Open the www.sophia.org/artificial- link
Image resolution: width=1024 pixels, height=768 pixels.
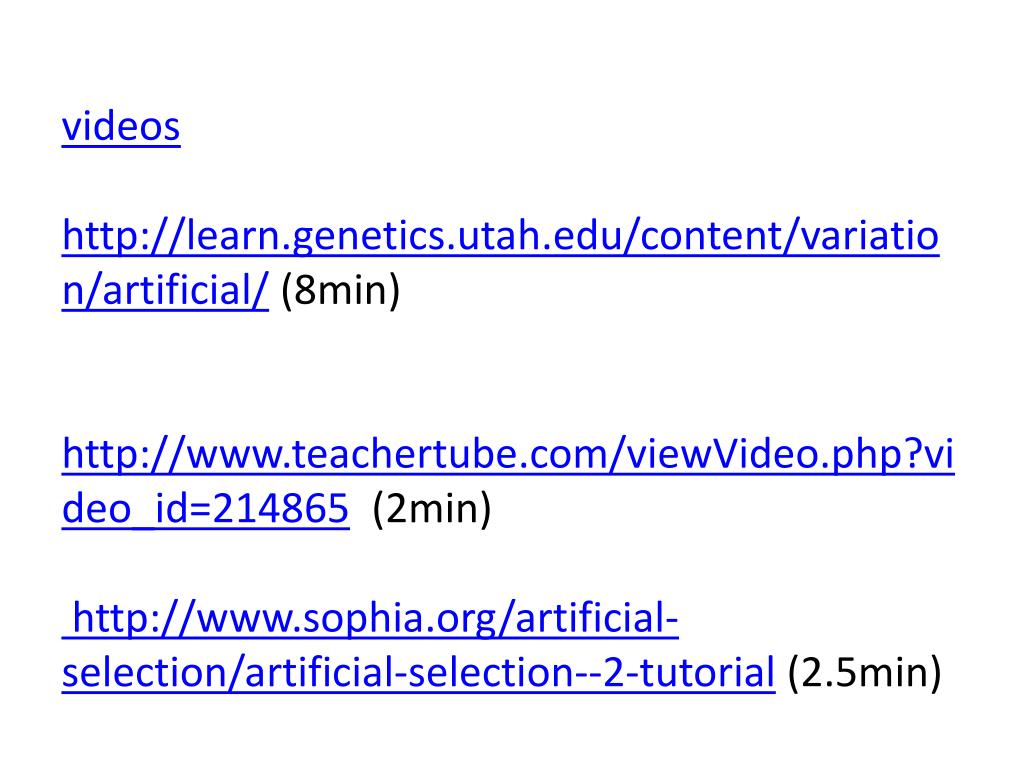click(370, 617)
